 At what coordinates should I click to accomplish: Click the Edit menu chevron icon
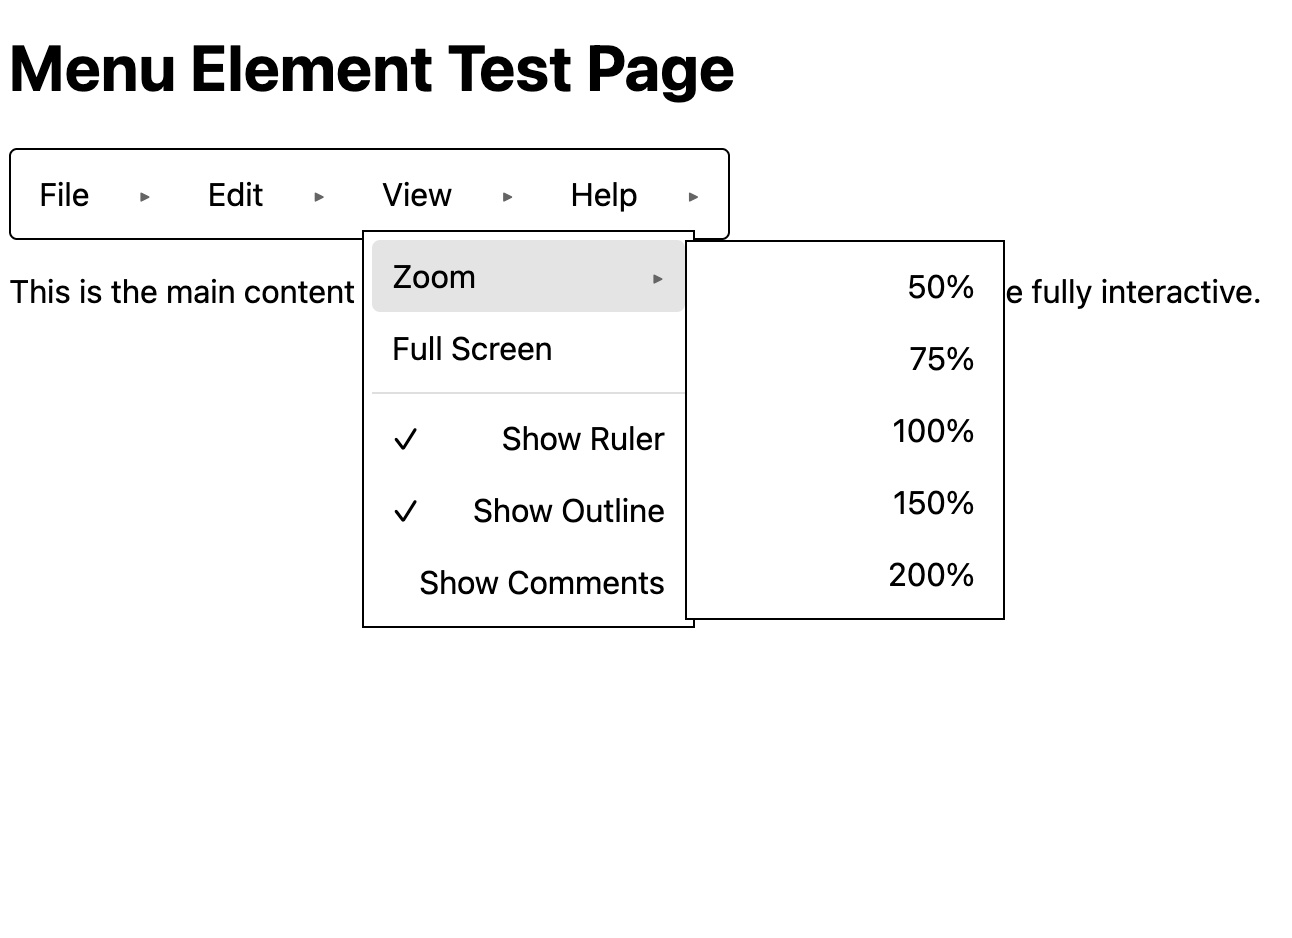point(319,196)
